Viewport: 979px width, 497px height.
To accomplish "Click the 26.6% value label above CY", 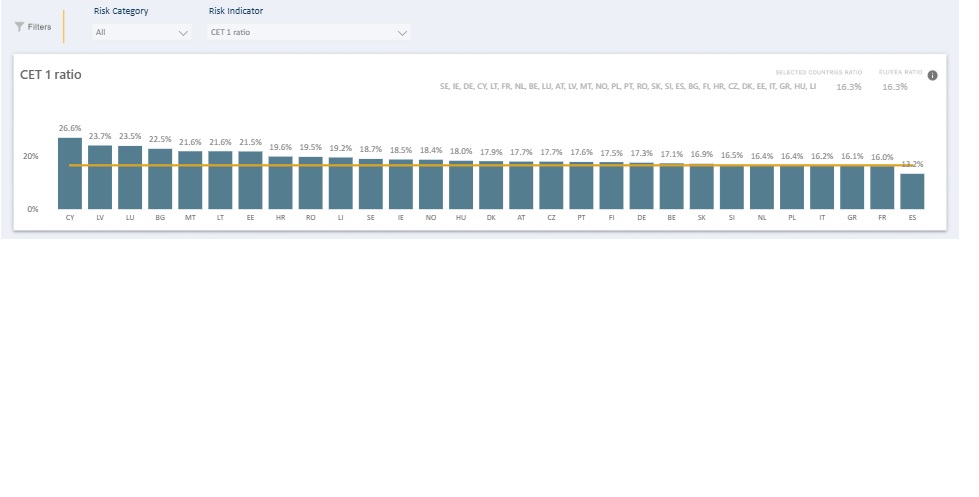I will pos(70,129).
